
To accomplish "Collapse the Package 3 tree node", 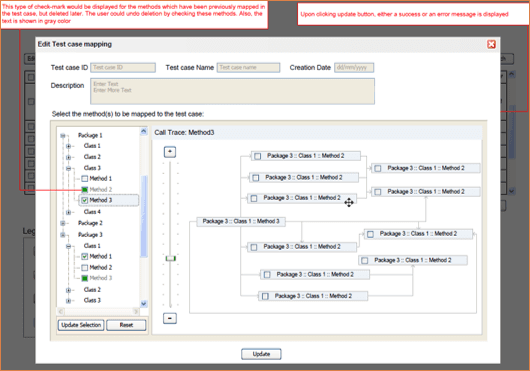I will tap(63, 234).
